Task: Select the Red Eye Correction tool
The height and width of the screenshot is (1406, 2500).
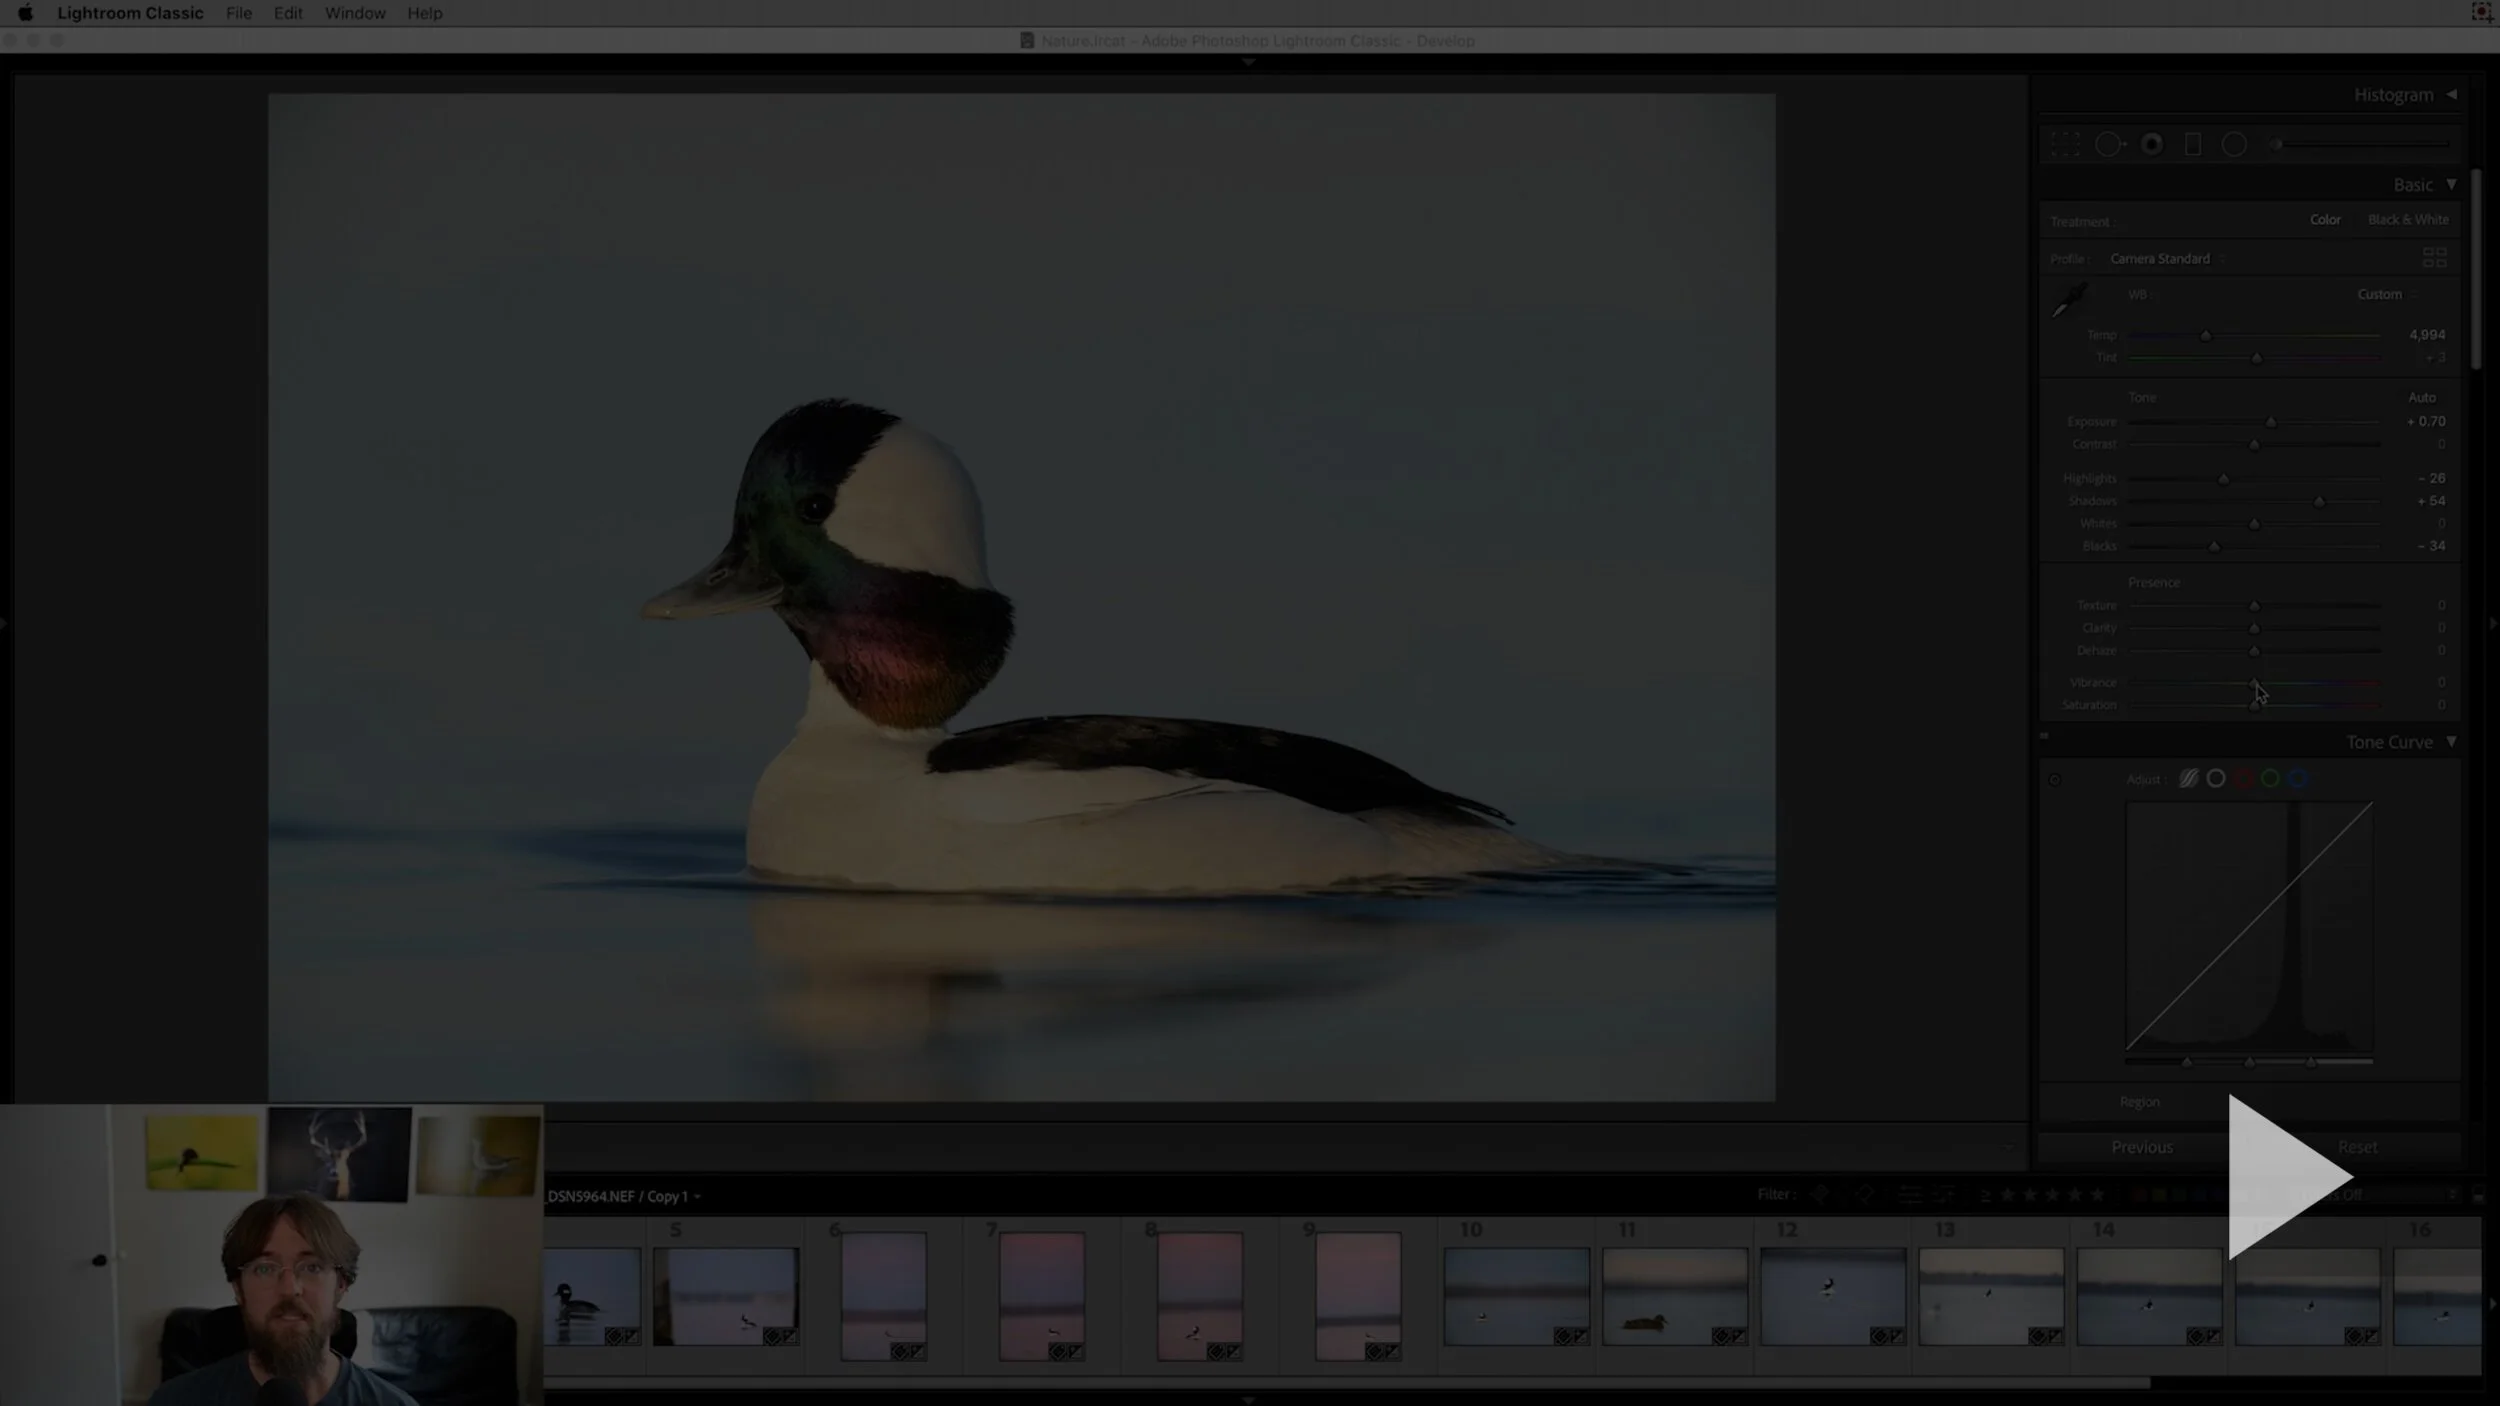Action: coord(2152,145)
